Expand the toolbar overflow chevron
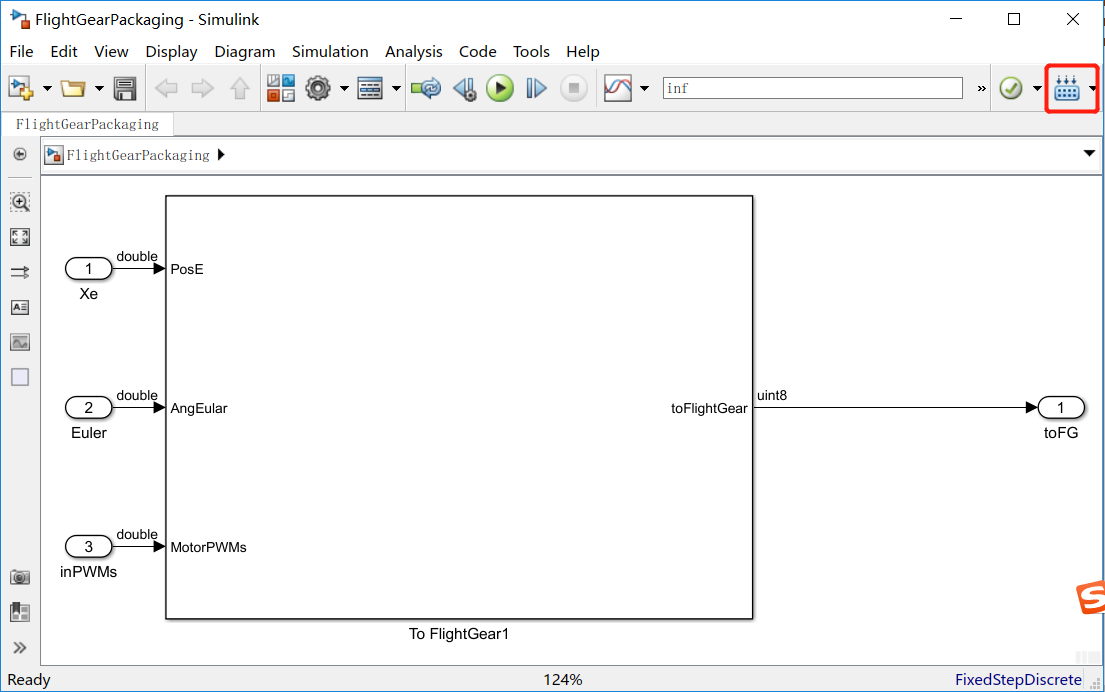 pyautogui.click(x=982, y=89)
